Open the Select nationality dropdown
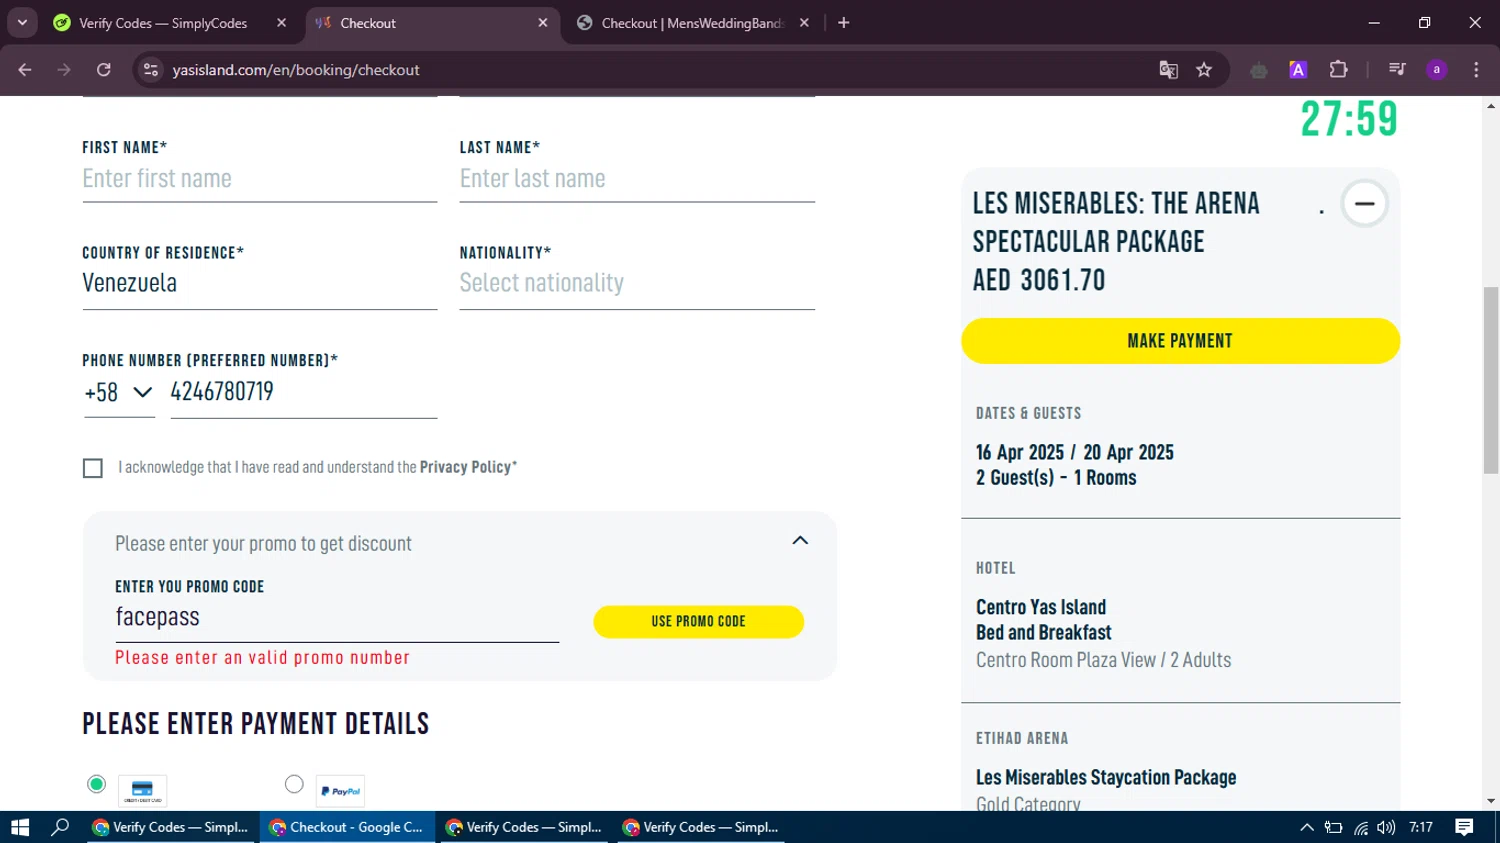 [x=637, y=283]
